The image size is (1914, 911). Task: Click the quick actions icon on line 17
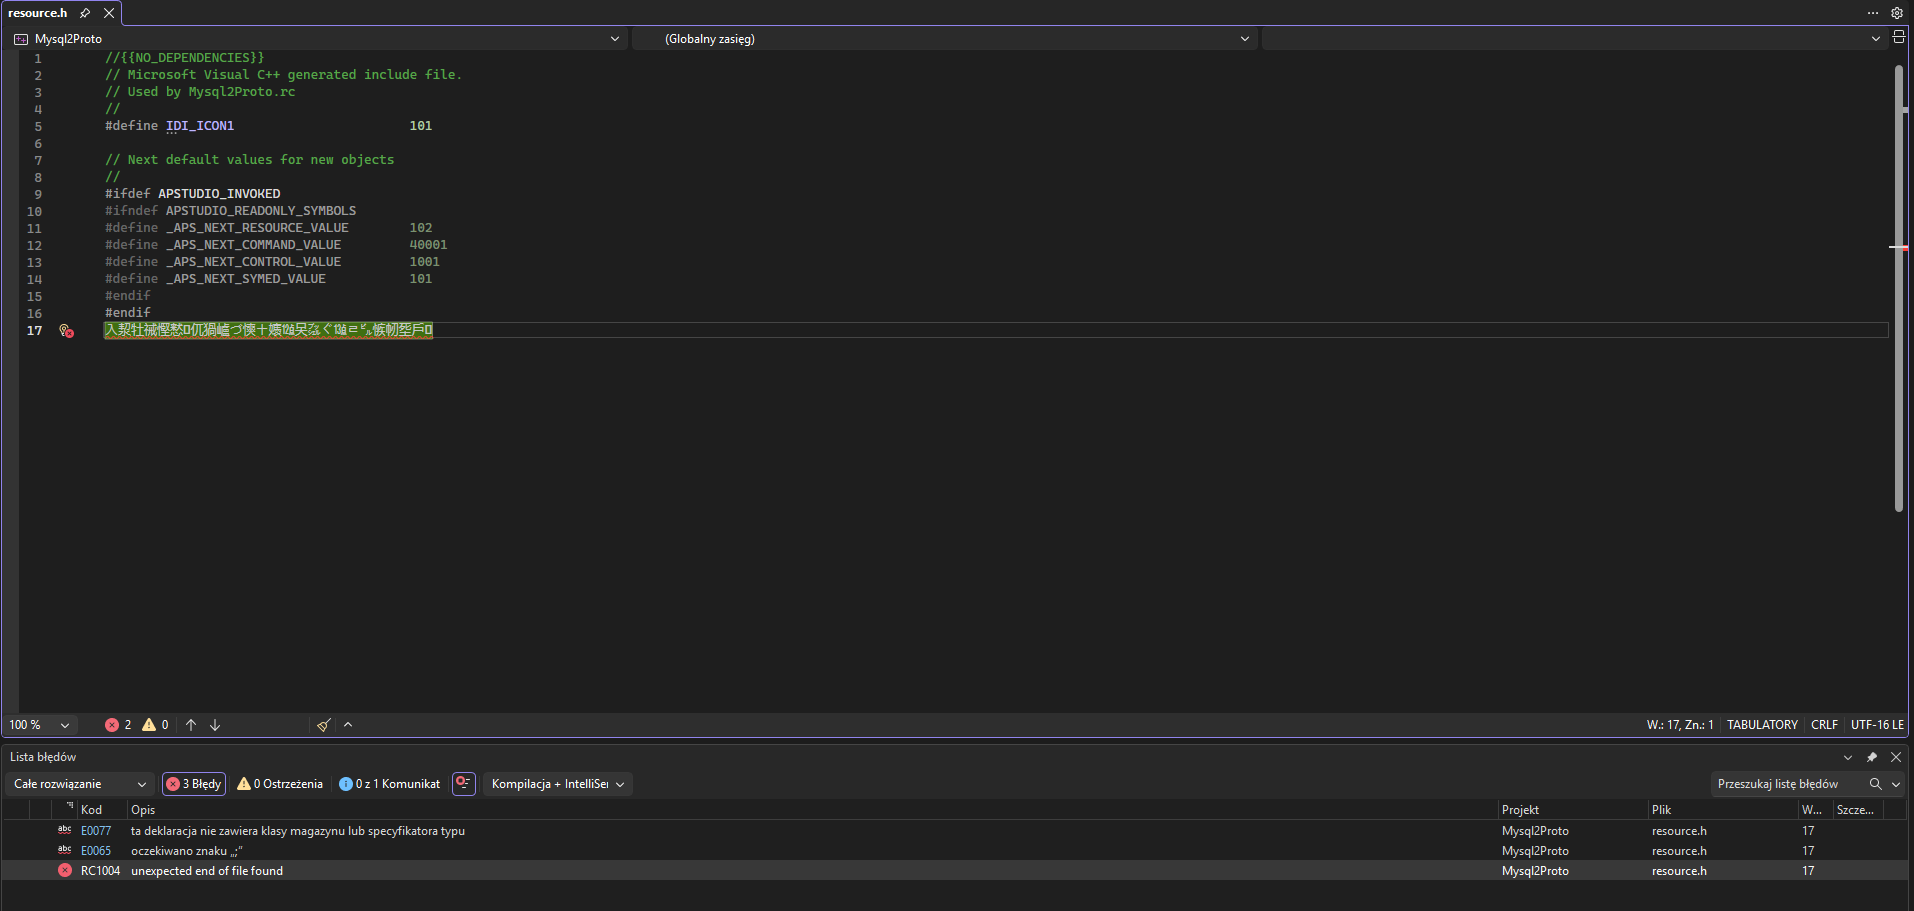click(x=66, y=331)
